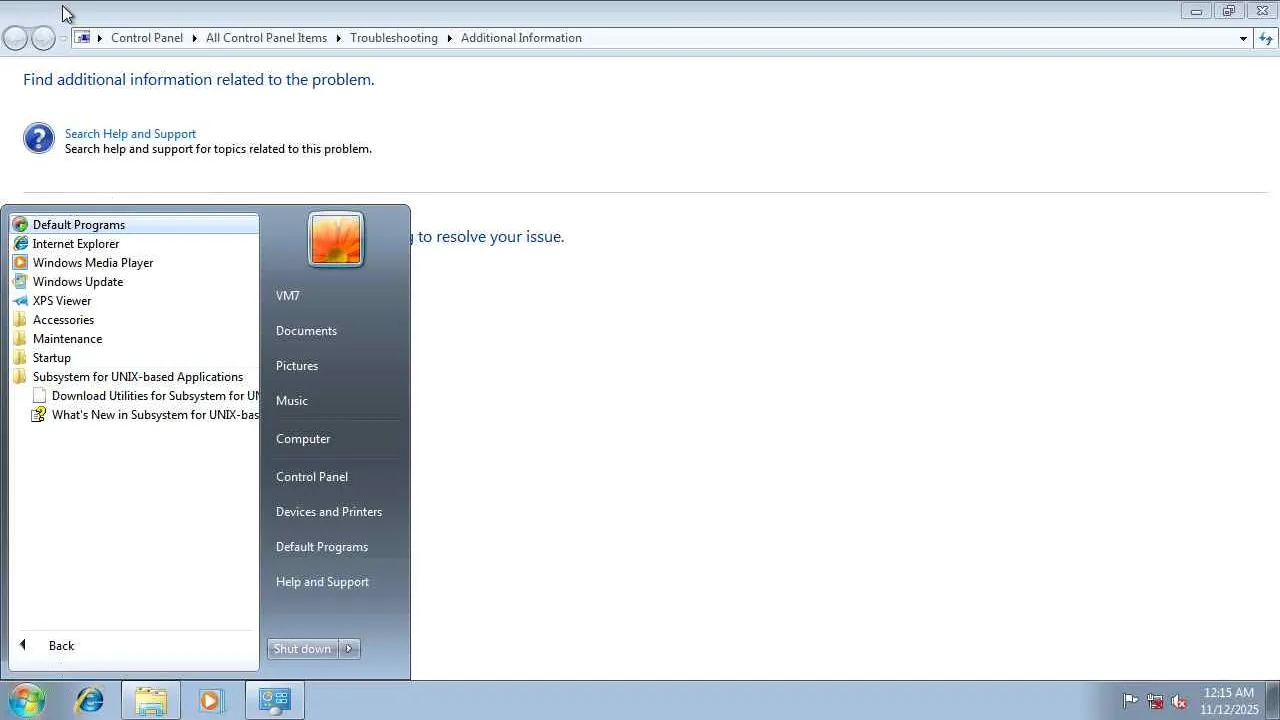The height and width of the screenshot is (720, 1280).
Task: Click the Windows Update icon
Action: 20,282
